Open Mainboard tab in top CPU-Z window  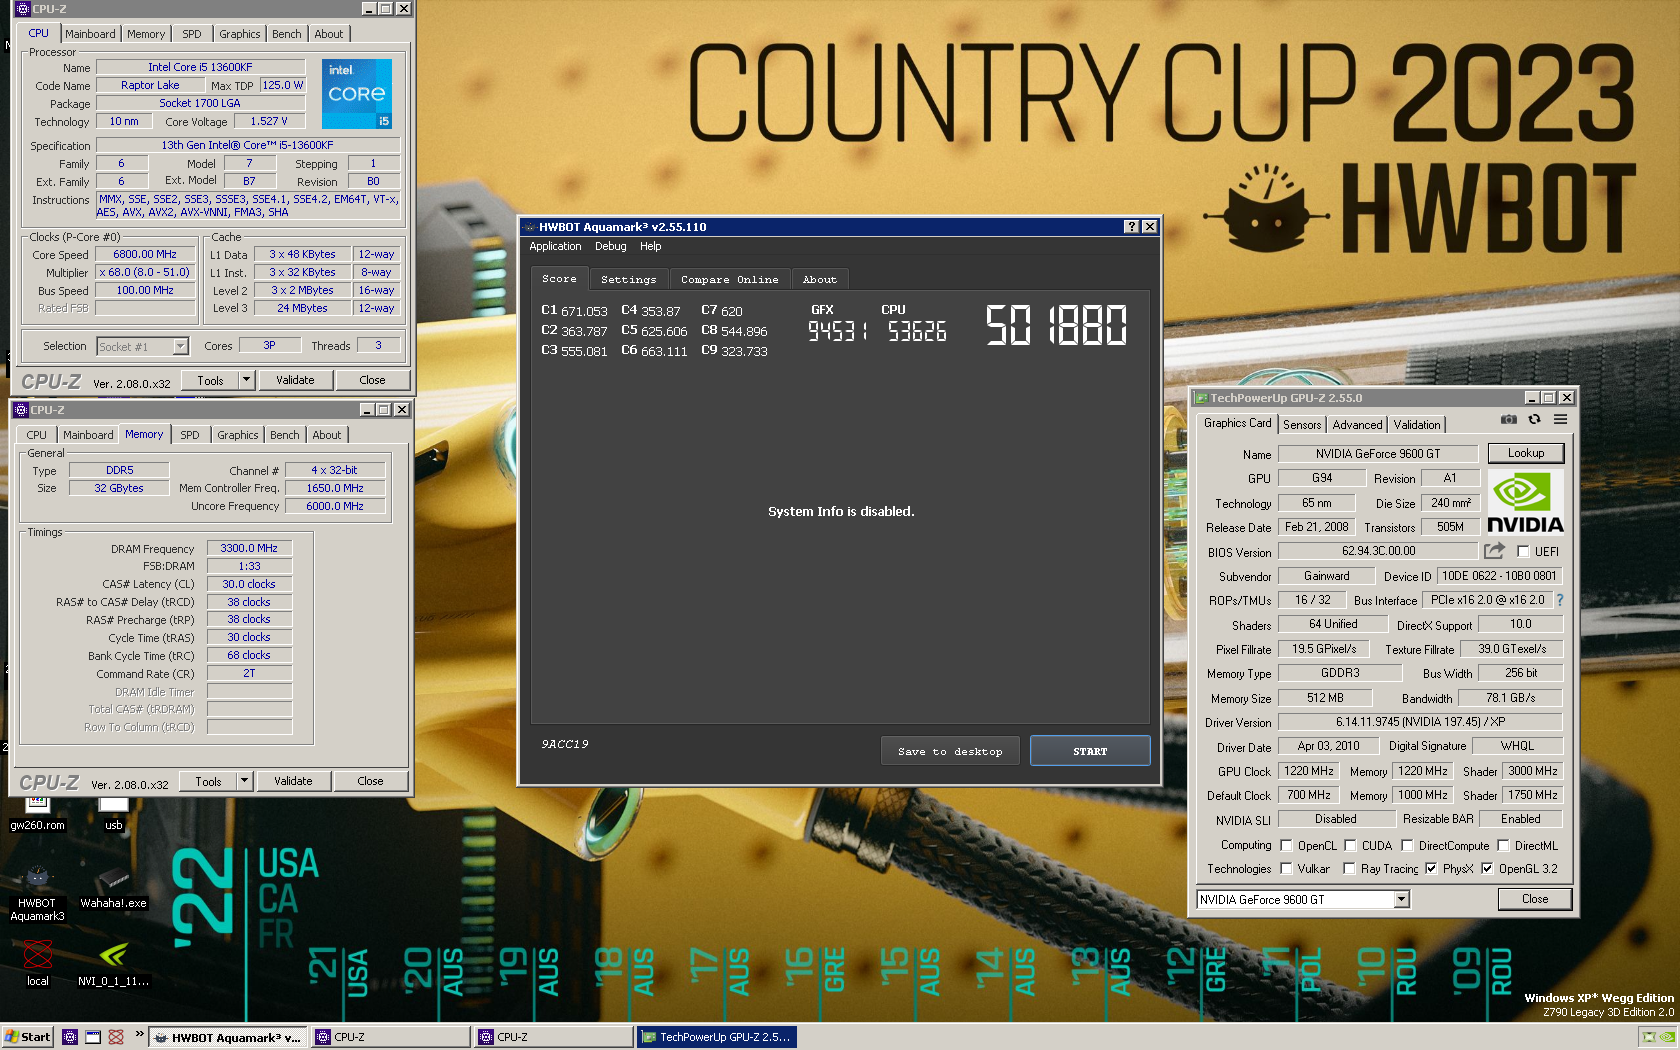[90, 34]
